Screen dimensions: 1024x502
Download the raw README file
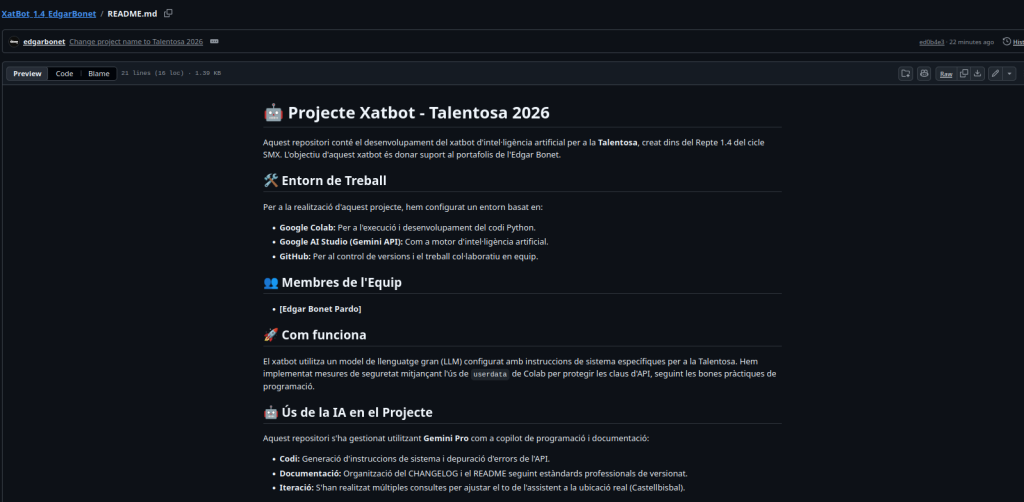tap(977, 73)
